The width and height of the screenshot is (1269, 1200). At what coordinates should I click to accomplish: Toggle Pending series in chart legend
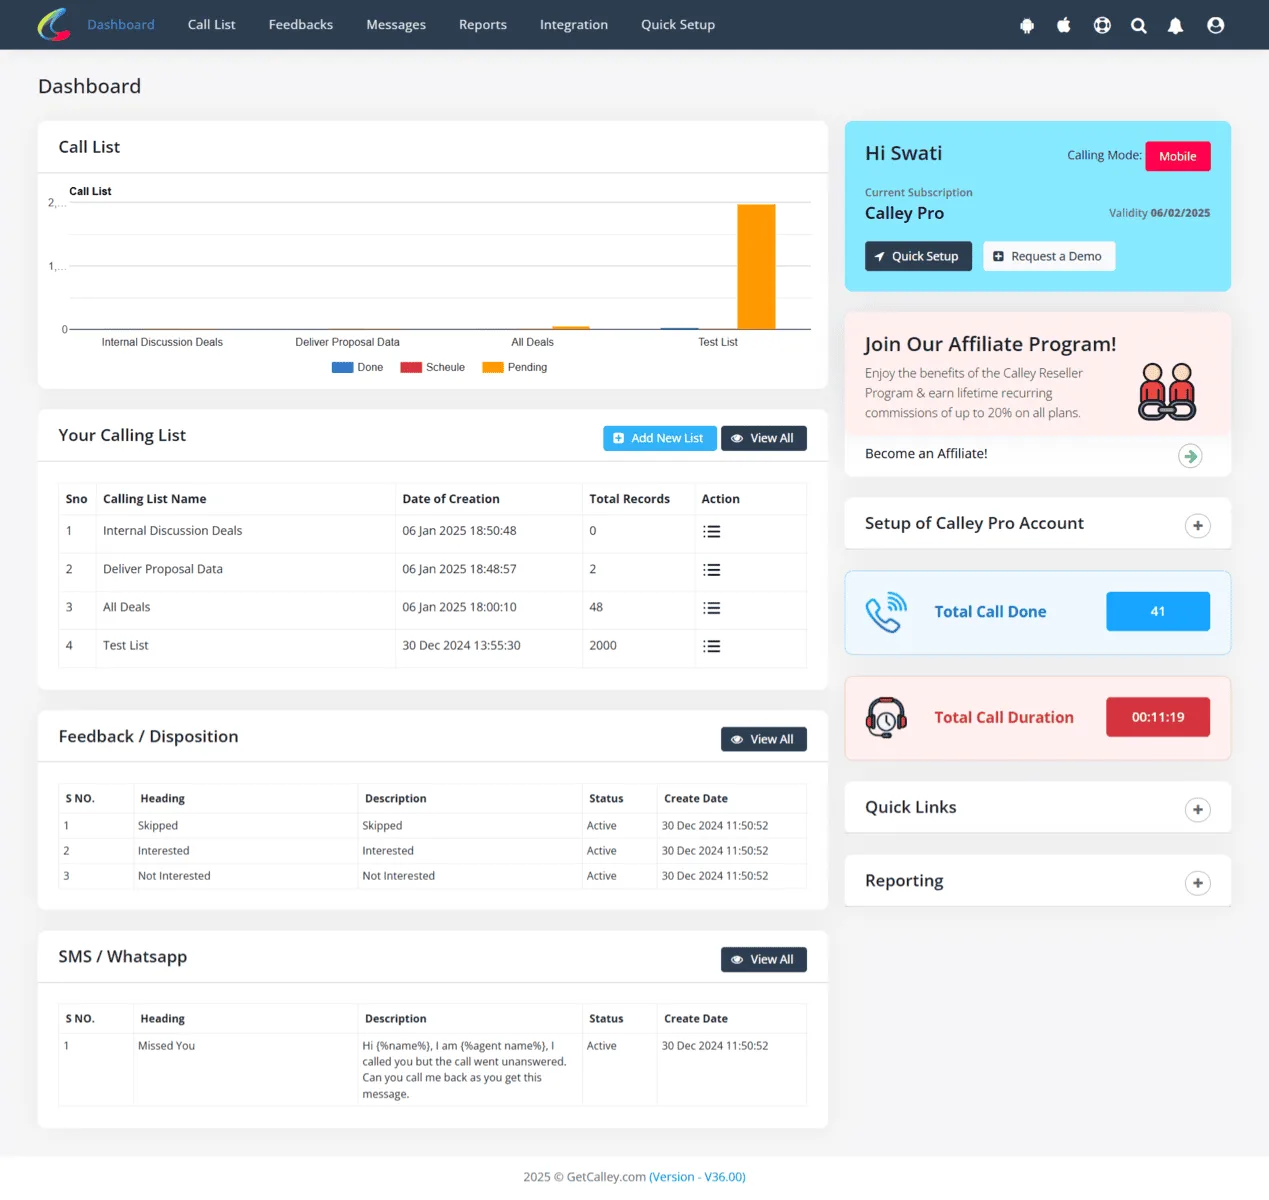514,367
